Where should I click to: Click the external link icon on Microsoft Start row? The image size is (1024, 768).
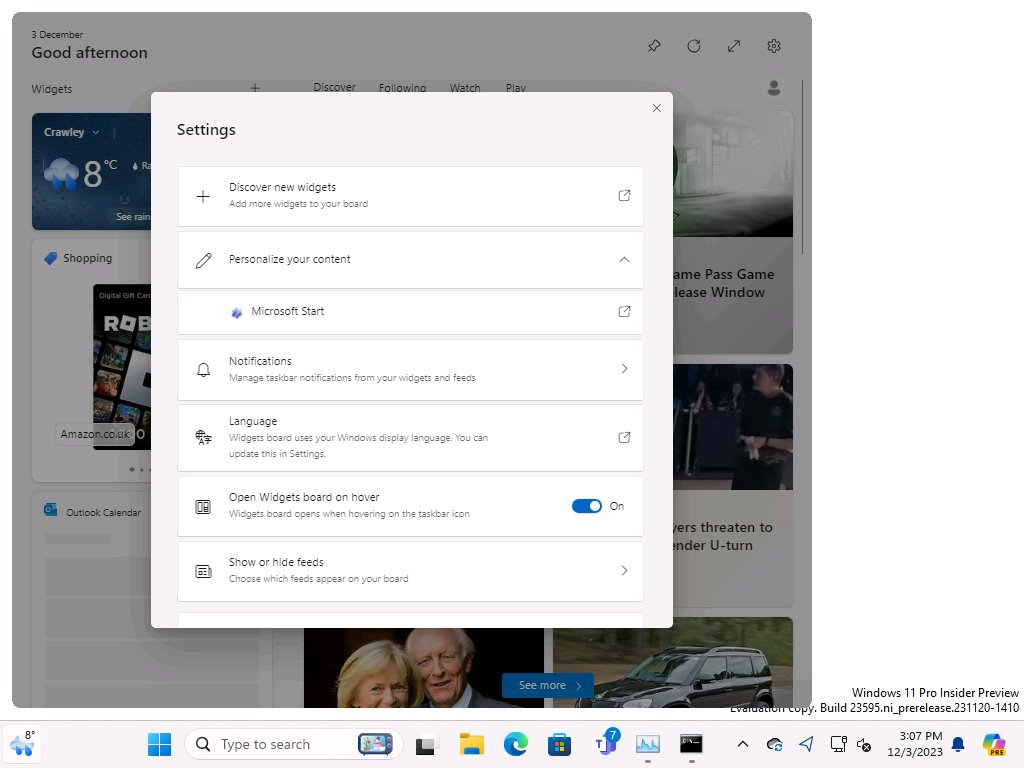tap(624, 312)
